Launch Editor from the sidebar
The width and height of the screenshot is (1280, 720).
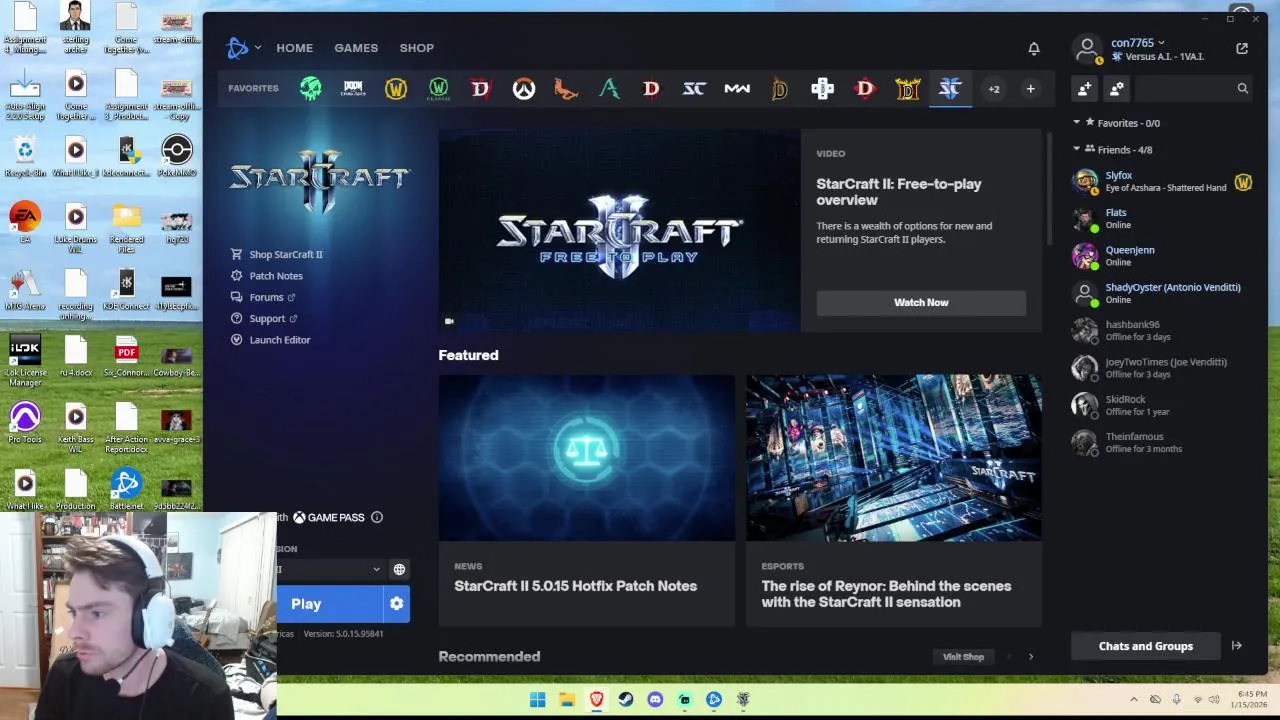(271, 340)
